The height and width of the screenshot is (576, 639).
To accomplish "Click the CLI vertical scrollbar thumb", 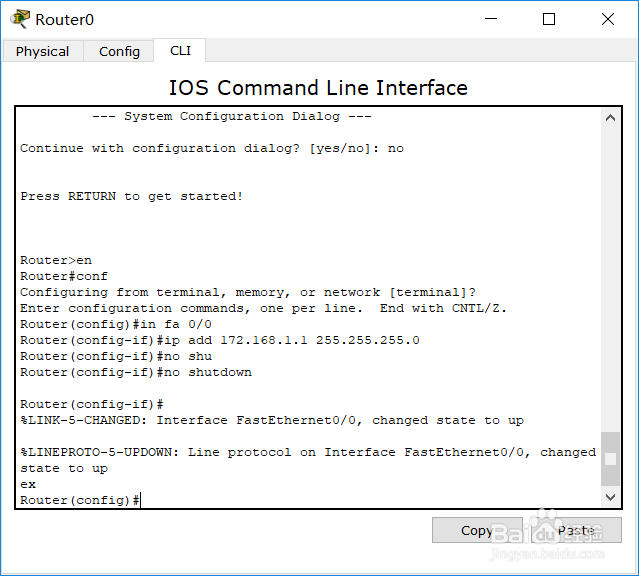I will (x=610, y=459).
